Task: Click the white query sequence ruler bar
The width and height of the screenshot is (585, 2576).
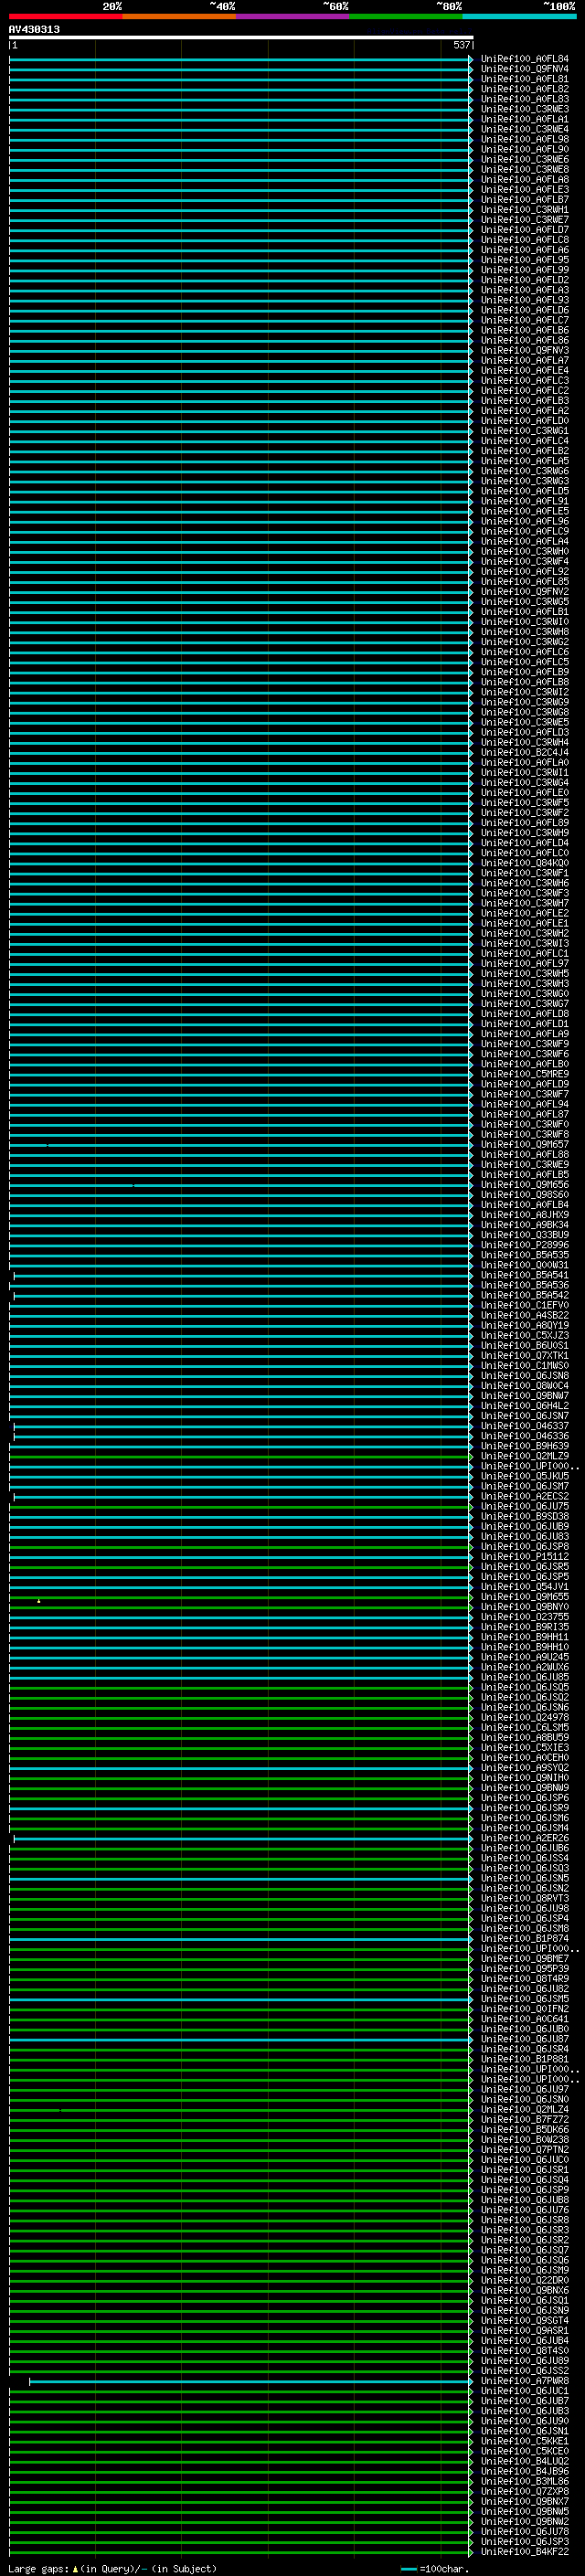Action: pos(240,37)
